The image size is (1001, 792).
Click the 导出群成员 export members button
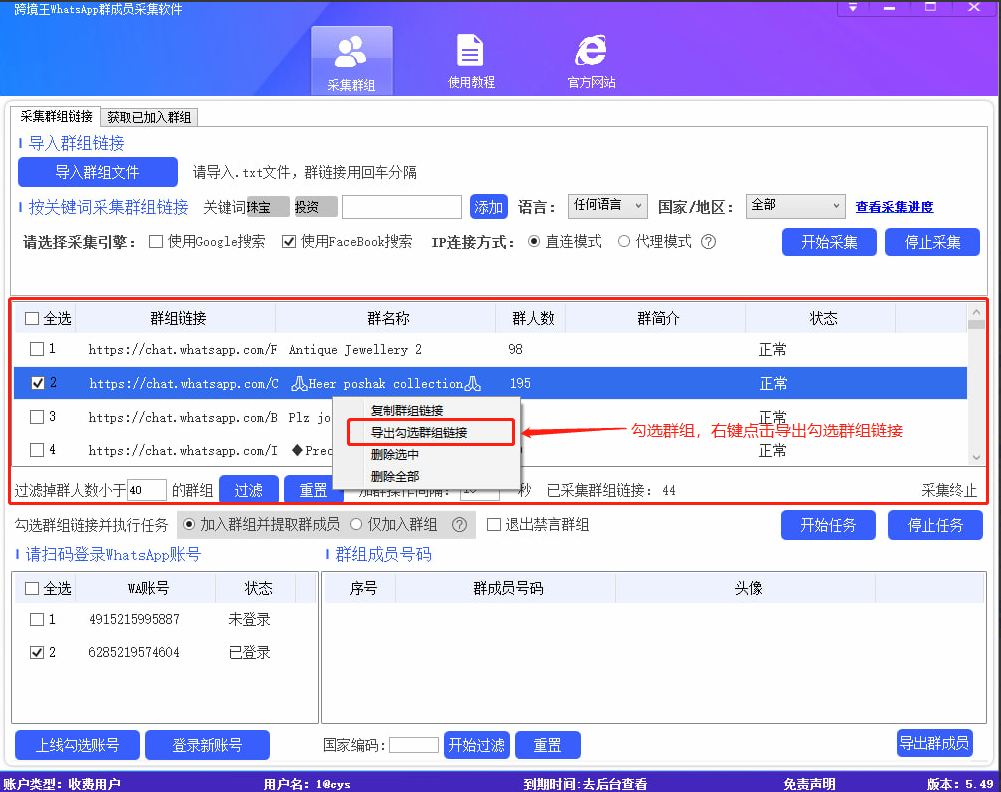(x=934, y=745)
